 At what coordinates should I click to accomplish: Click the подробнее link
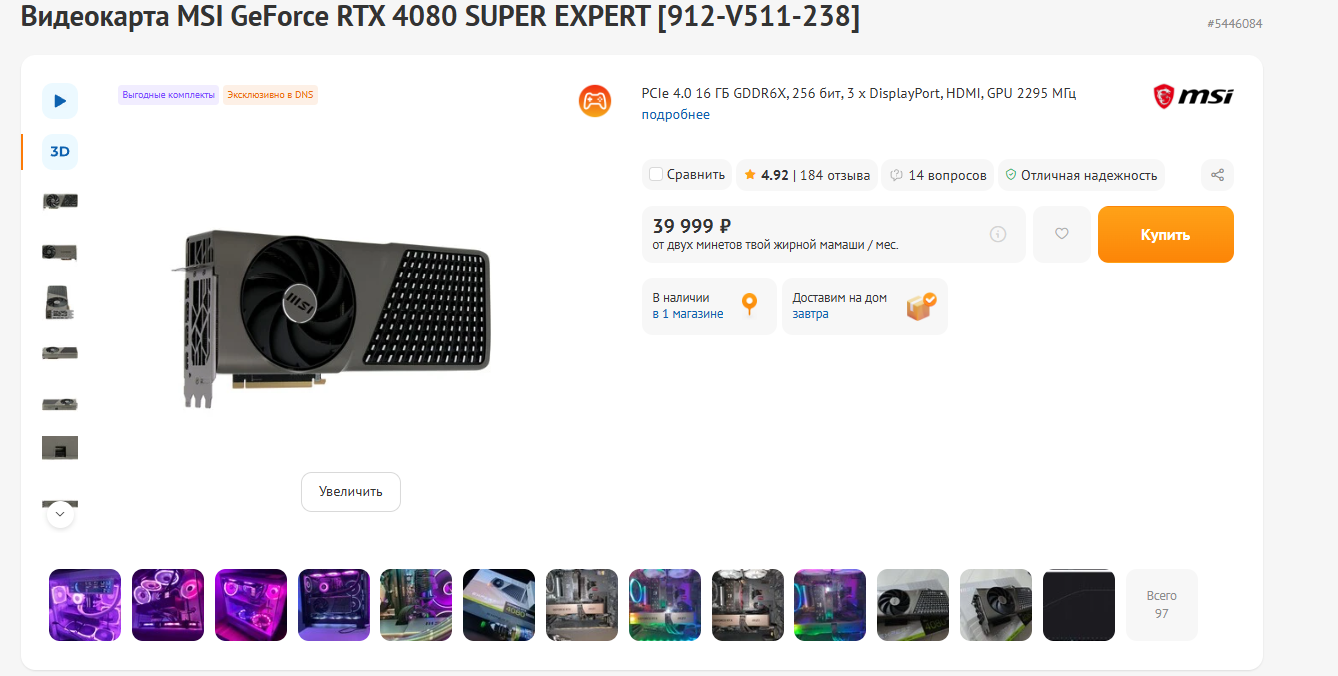(676, 114)
